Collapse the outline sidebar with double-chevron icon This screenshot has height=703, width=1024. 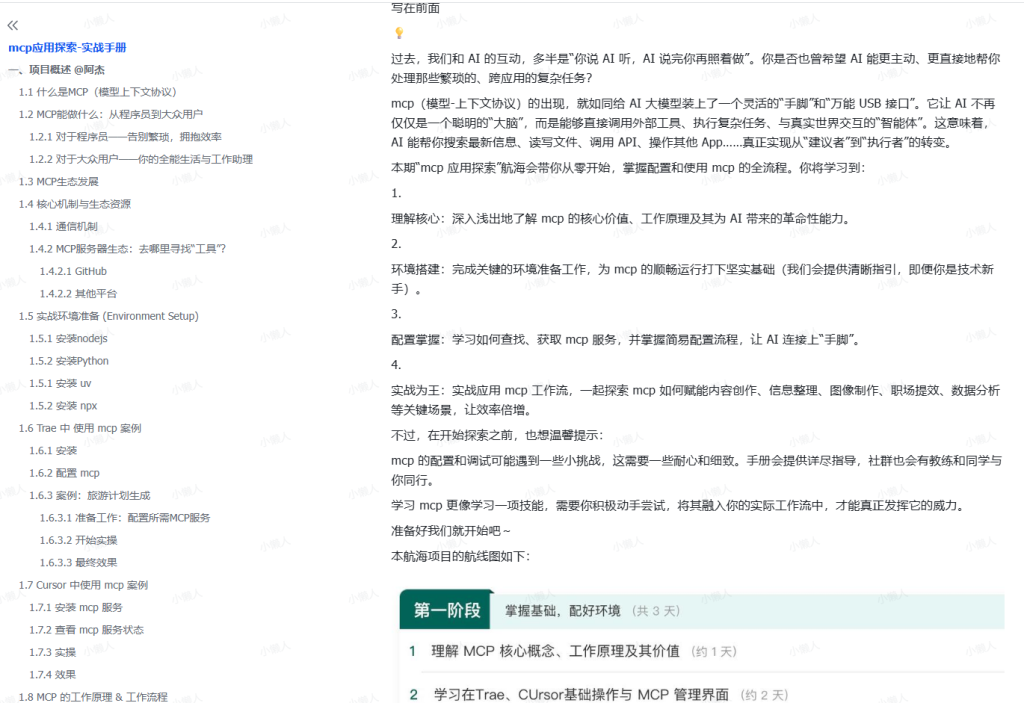pyautogui.click(x=12, y=25)
